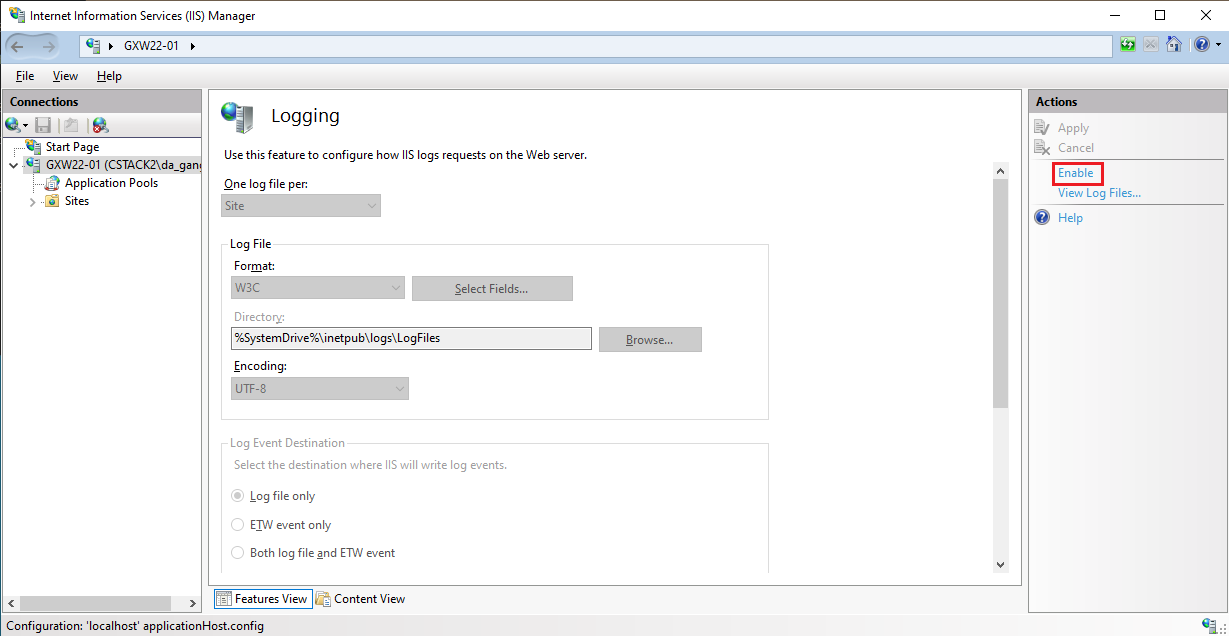Image resolution: width=1229 pixels, height=636 pixels.
Task: Select Application Pools in the tree
Action: point(111,183)
